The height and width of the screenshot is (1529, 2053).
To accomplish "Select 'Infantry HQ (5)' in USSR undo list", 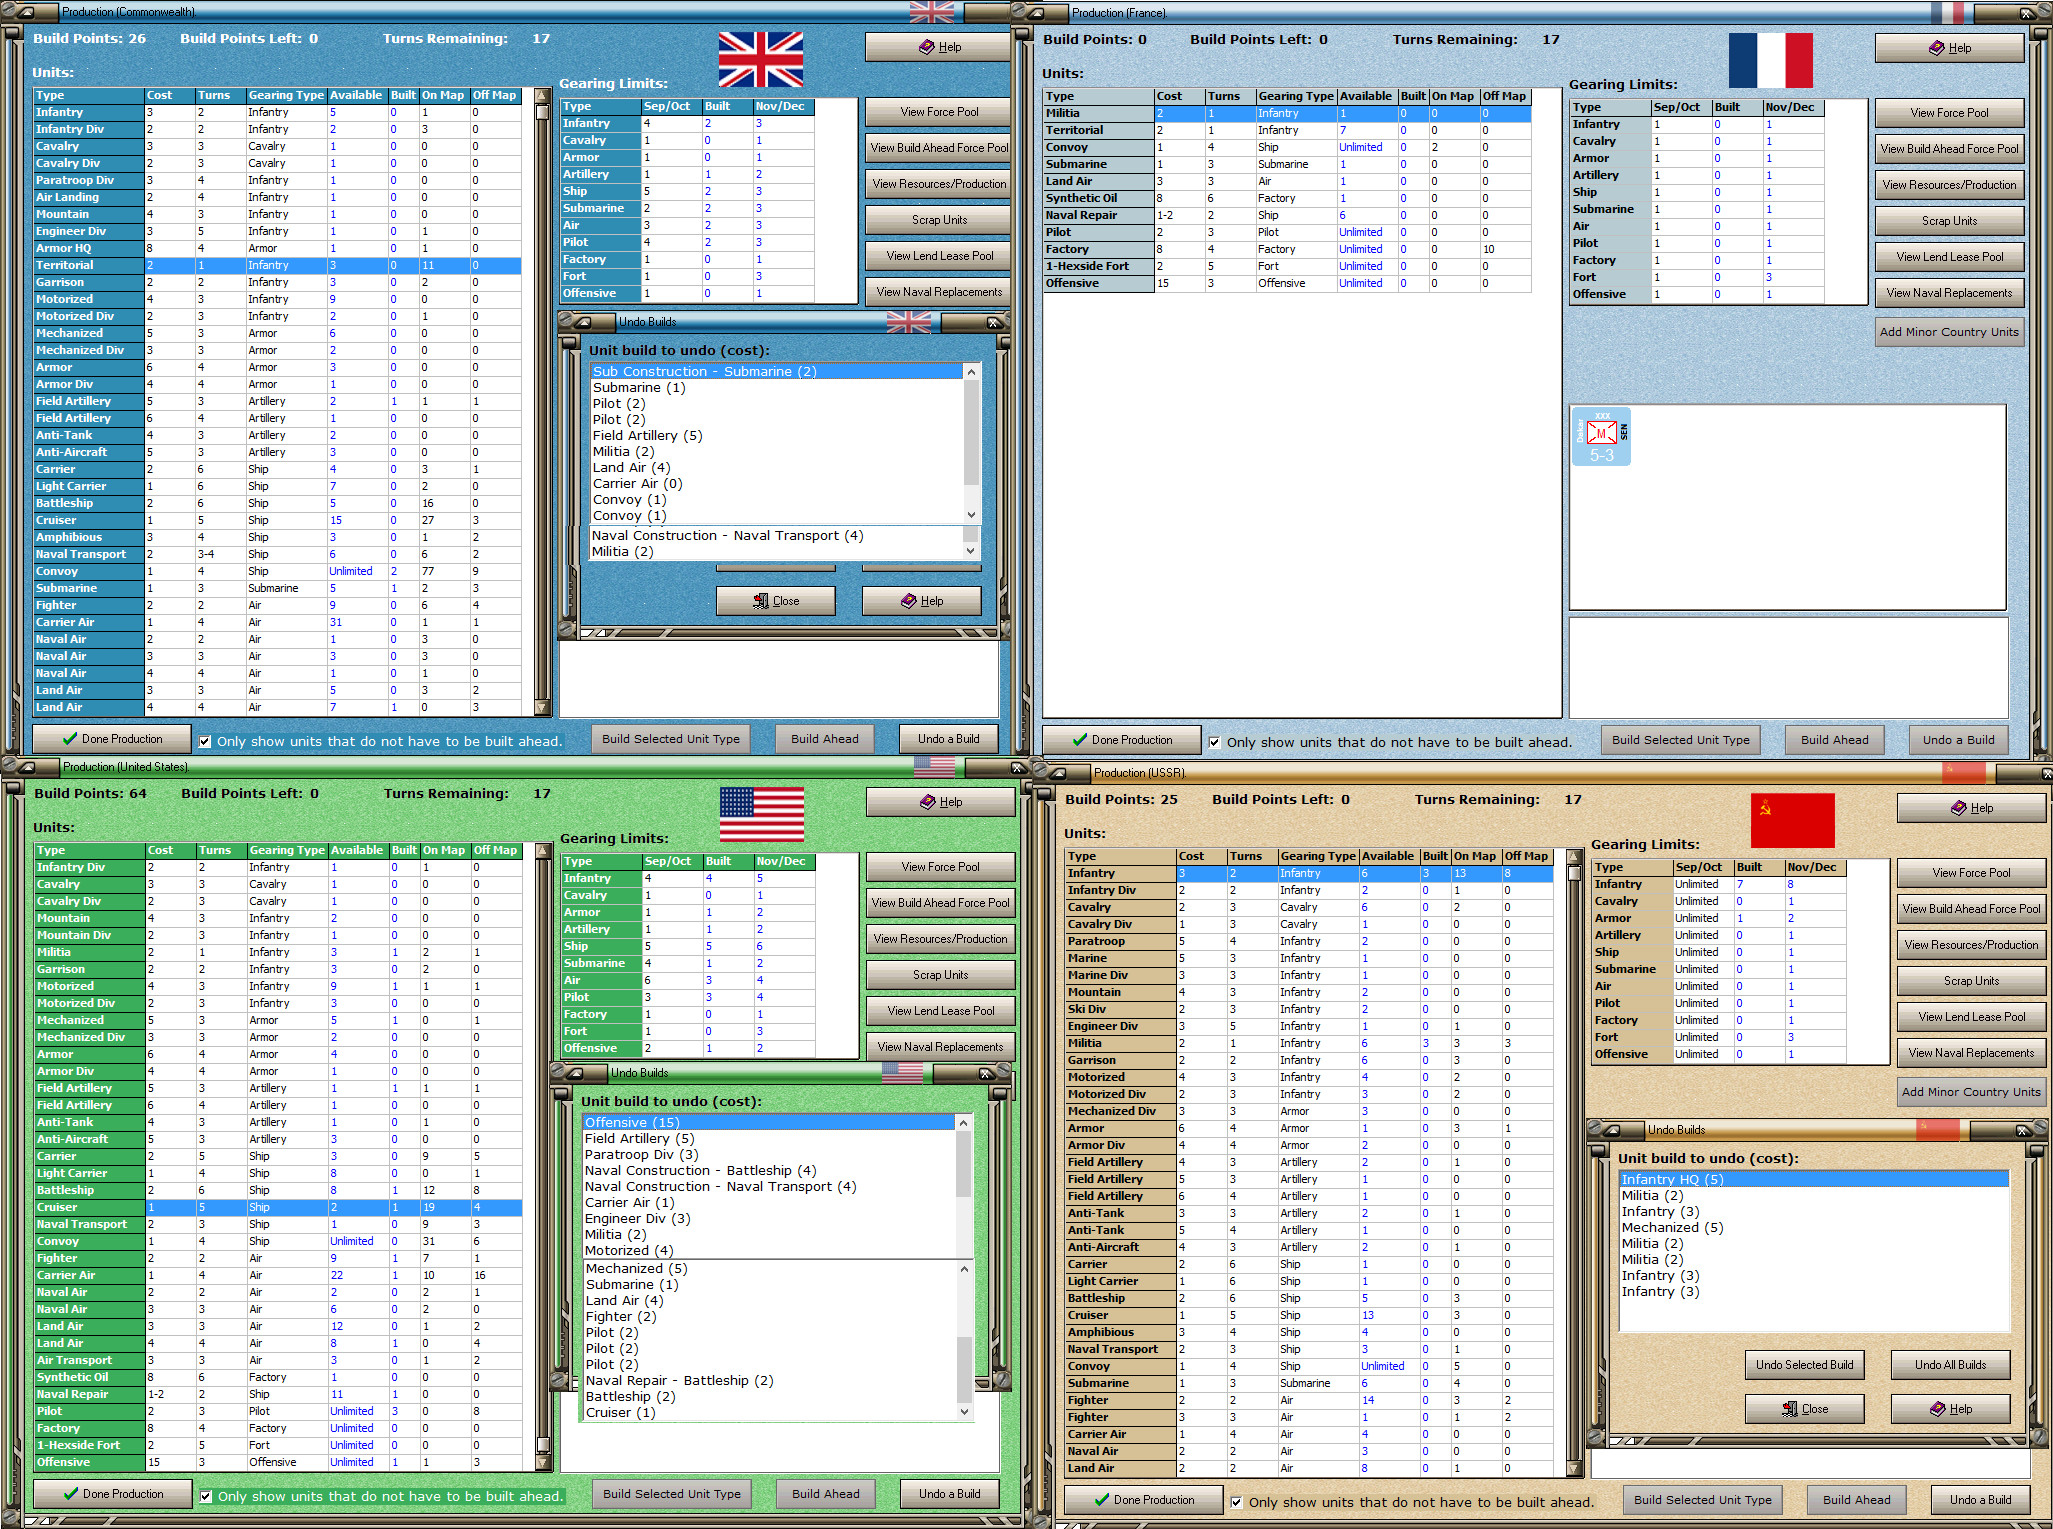I will point(1813,1180).
